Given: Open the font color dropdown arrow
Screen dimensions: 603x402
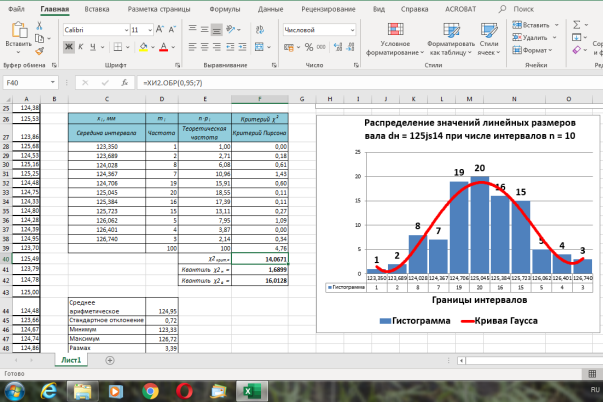Looking at the screenshot, I should pyautogui.click(x=173, y=47).
